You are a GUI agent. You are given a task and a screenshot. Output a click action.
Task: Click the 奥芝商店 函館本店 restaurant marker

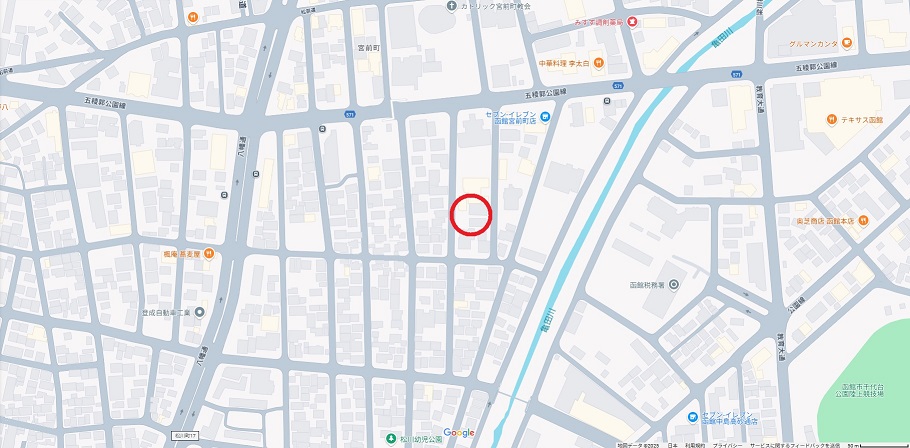[864, 221]
